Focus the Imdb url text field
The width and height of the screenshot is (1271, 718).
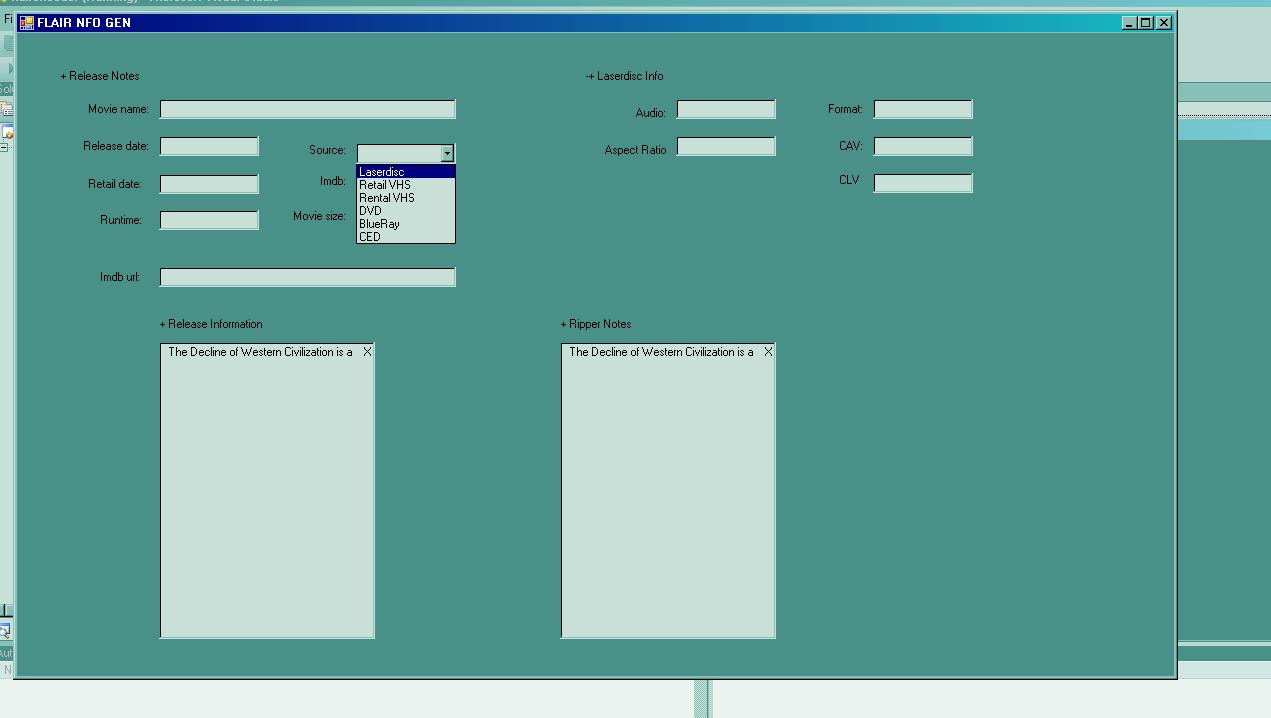click(307, 277)
